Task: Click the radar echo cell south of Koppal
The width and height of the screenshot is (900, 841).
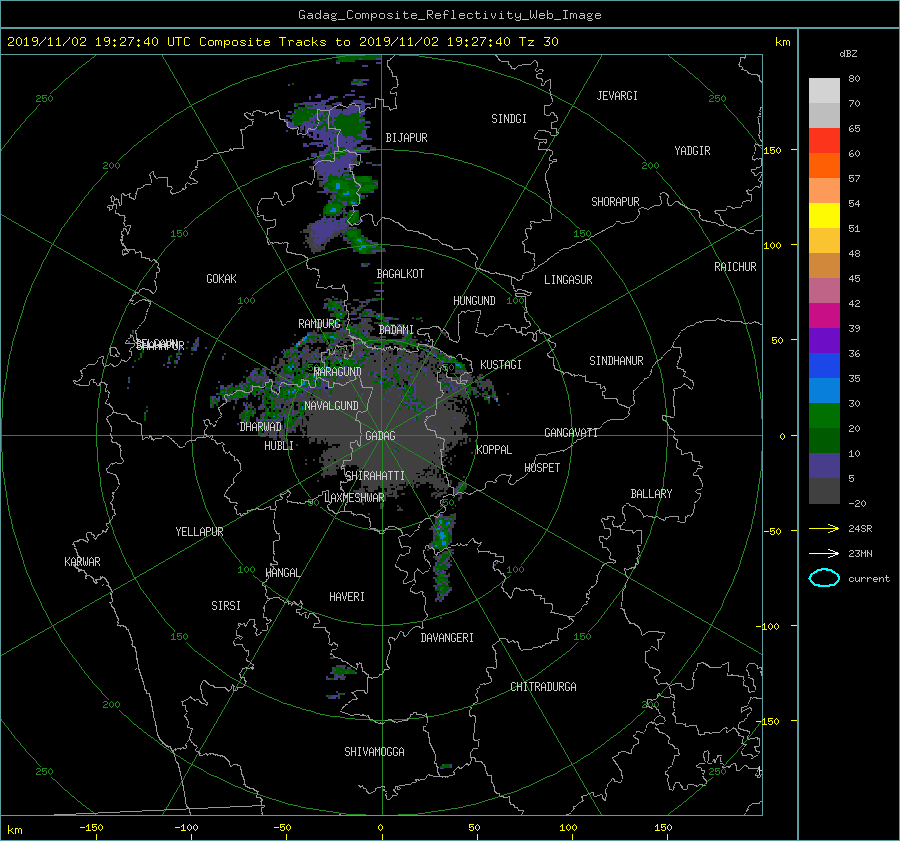Action: click(x=443, y=556)
